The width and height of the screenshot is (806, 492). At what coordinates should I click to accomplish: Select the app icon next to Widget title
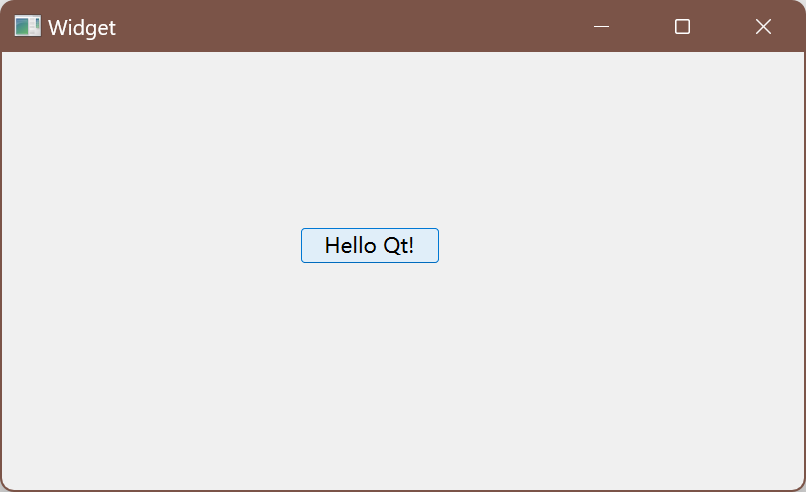28,26
